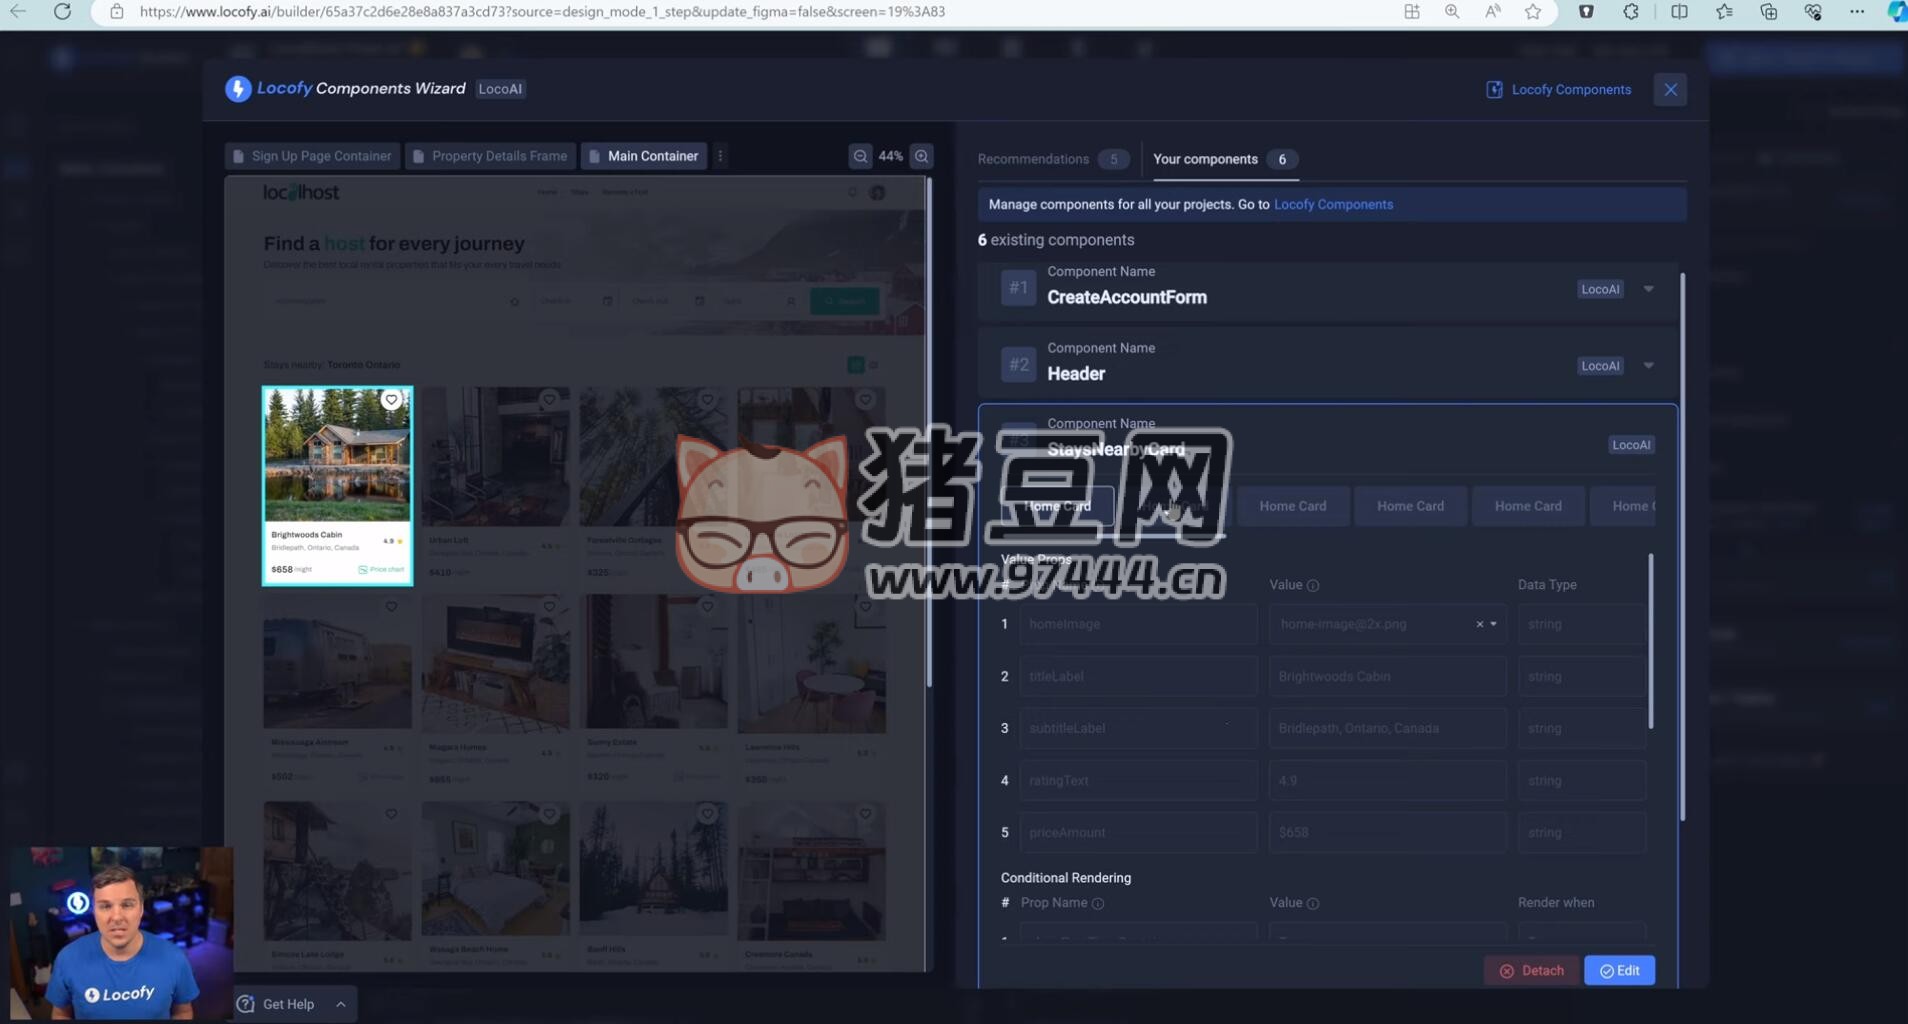Viewport: 1908px width, 1024px height.
Task: Open the Copilot icon in browser toolbar
Action: pos(1895,11)
